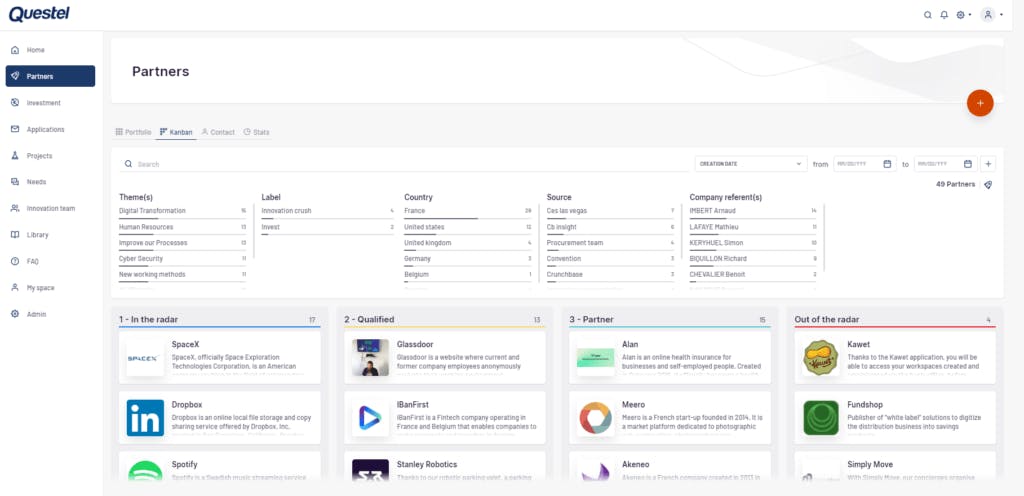Viewport: 1024px width, 496px height.
Task: Filter by country France
Action: 468,211
